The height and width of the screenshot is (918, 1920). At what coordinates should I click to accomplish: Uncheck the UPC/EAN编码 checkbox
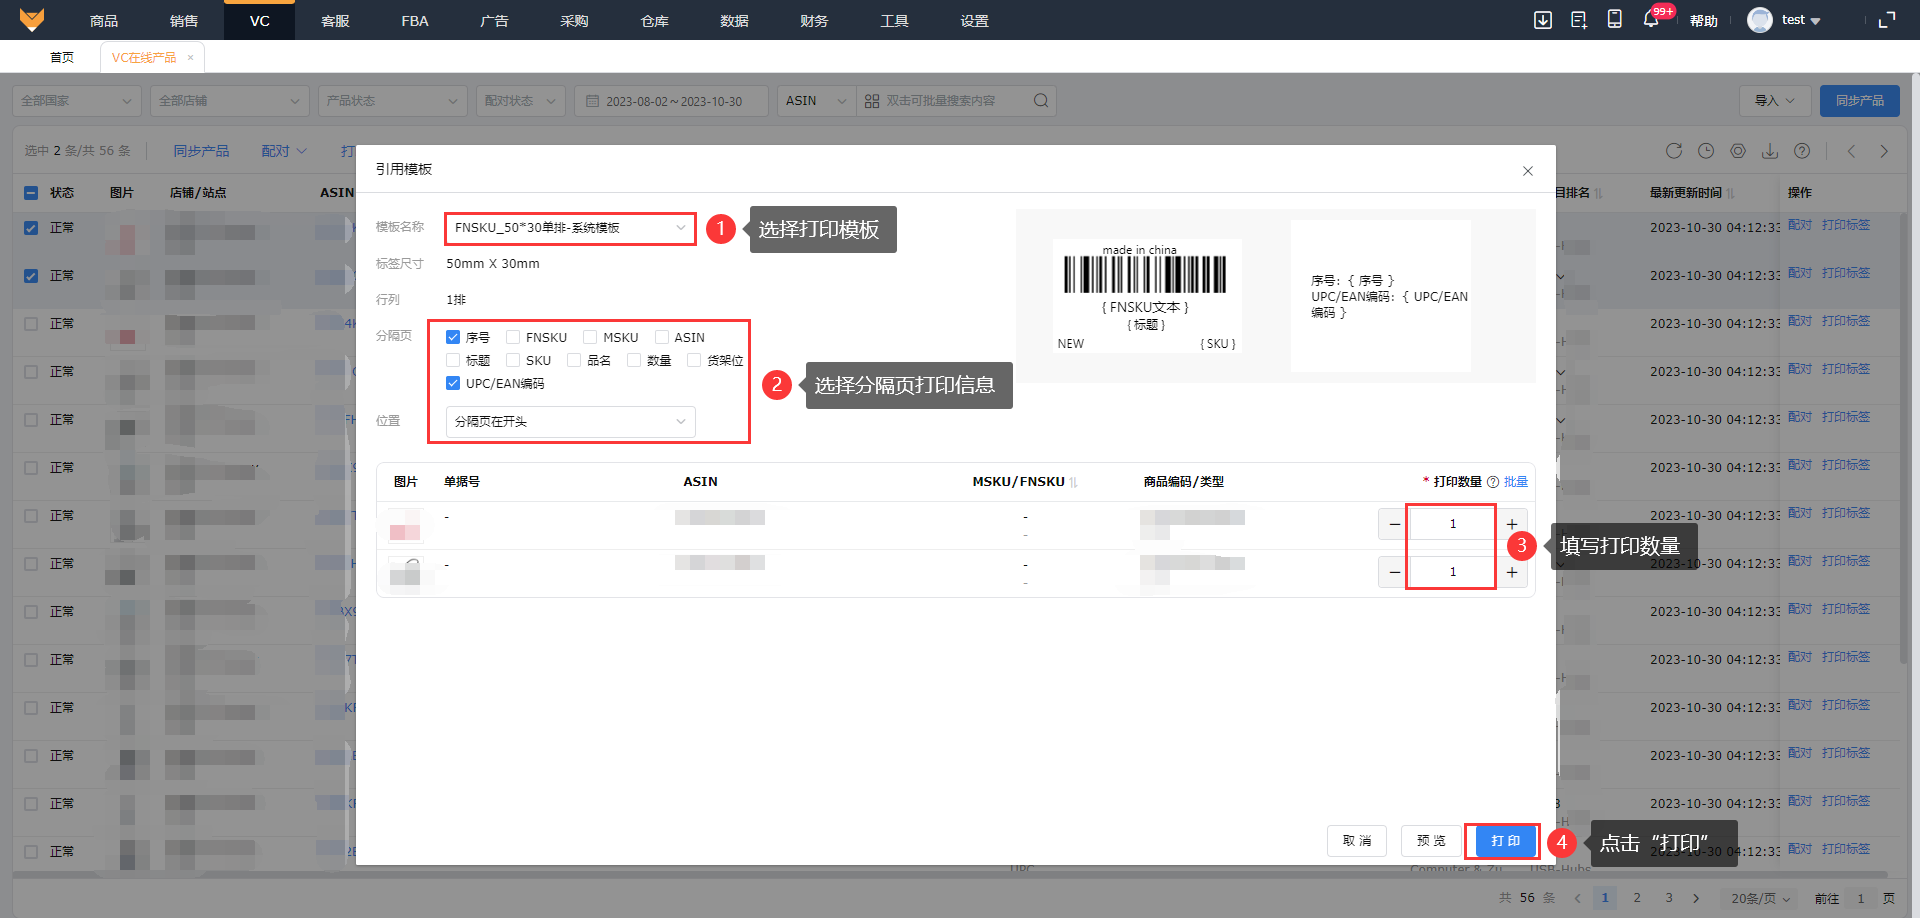(453, 383)
